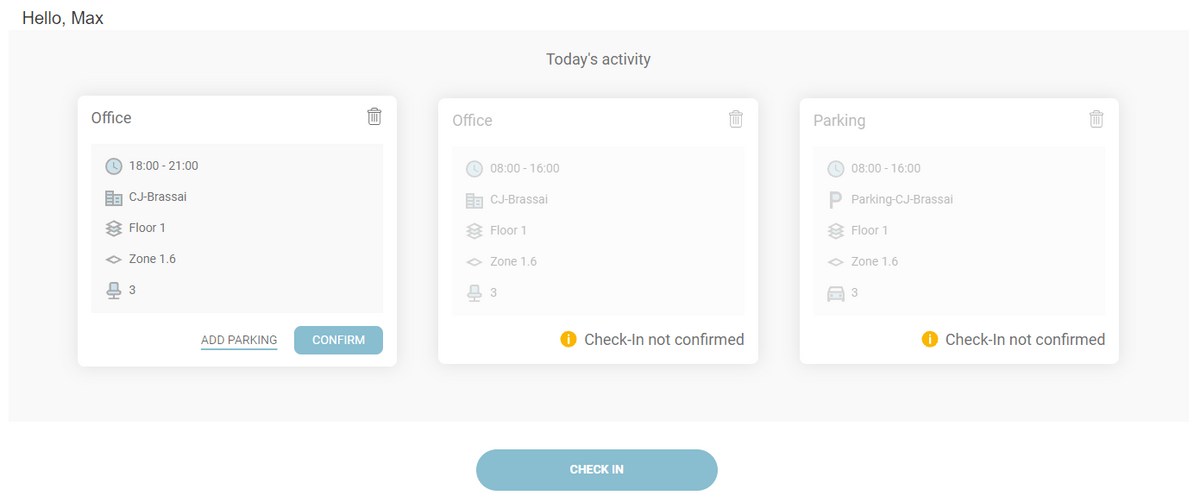The width and height of the screenshot is (1200, 501).
Task: Click zone icon next to Zone 1.6 in first card
Action: [x=114, y=259]
